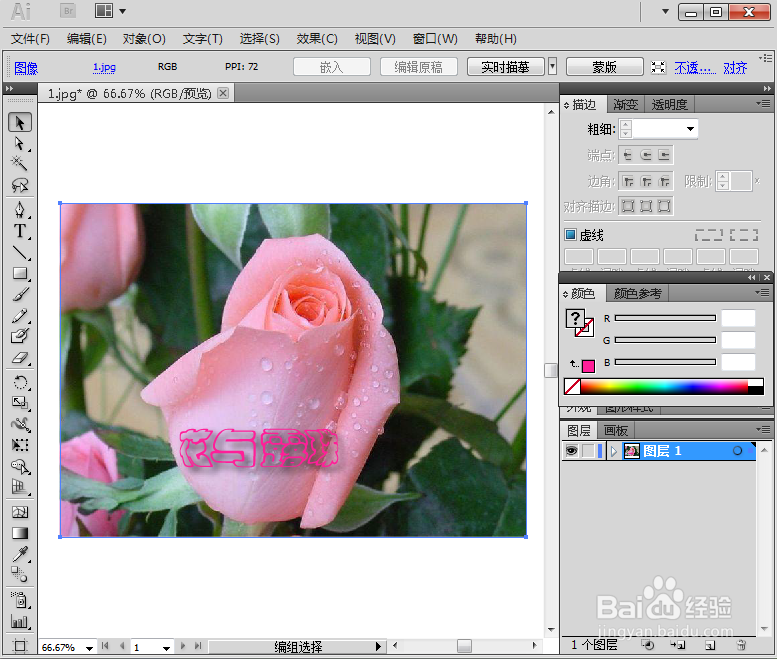This screenshot has width=777, height=659.
Task: Open the Color panel options menu
Action: [763, 293]
